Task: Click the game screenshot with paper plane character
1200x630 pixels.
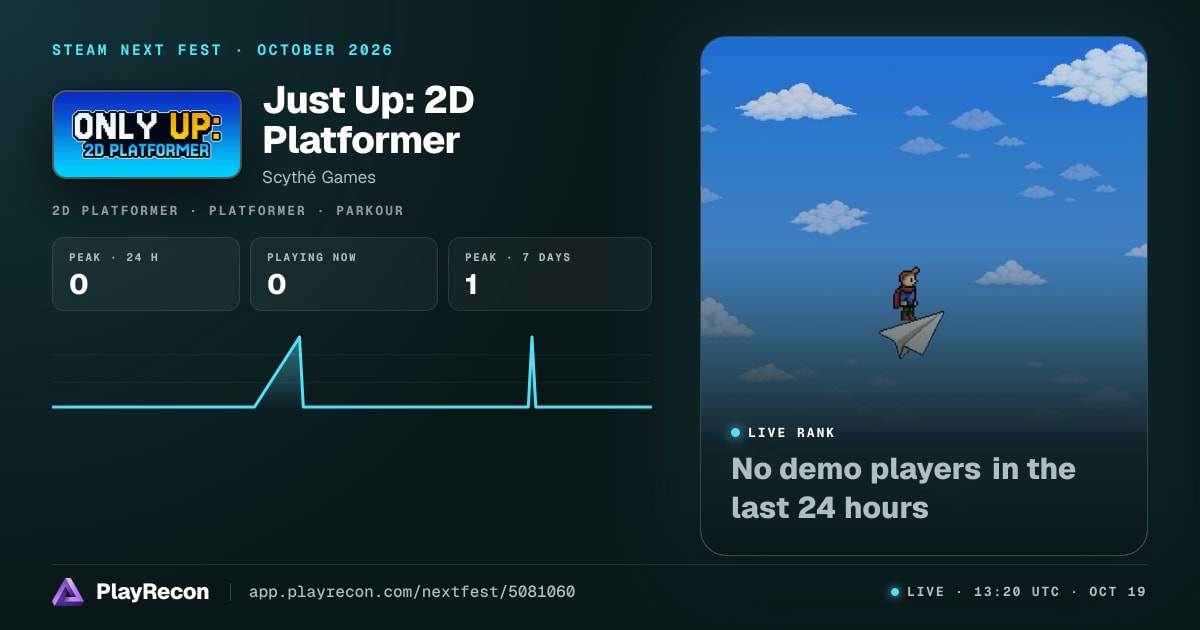Action: 924,296
